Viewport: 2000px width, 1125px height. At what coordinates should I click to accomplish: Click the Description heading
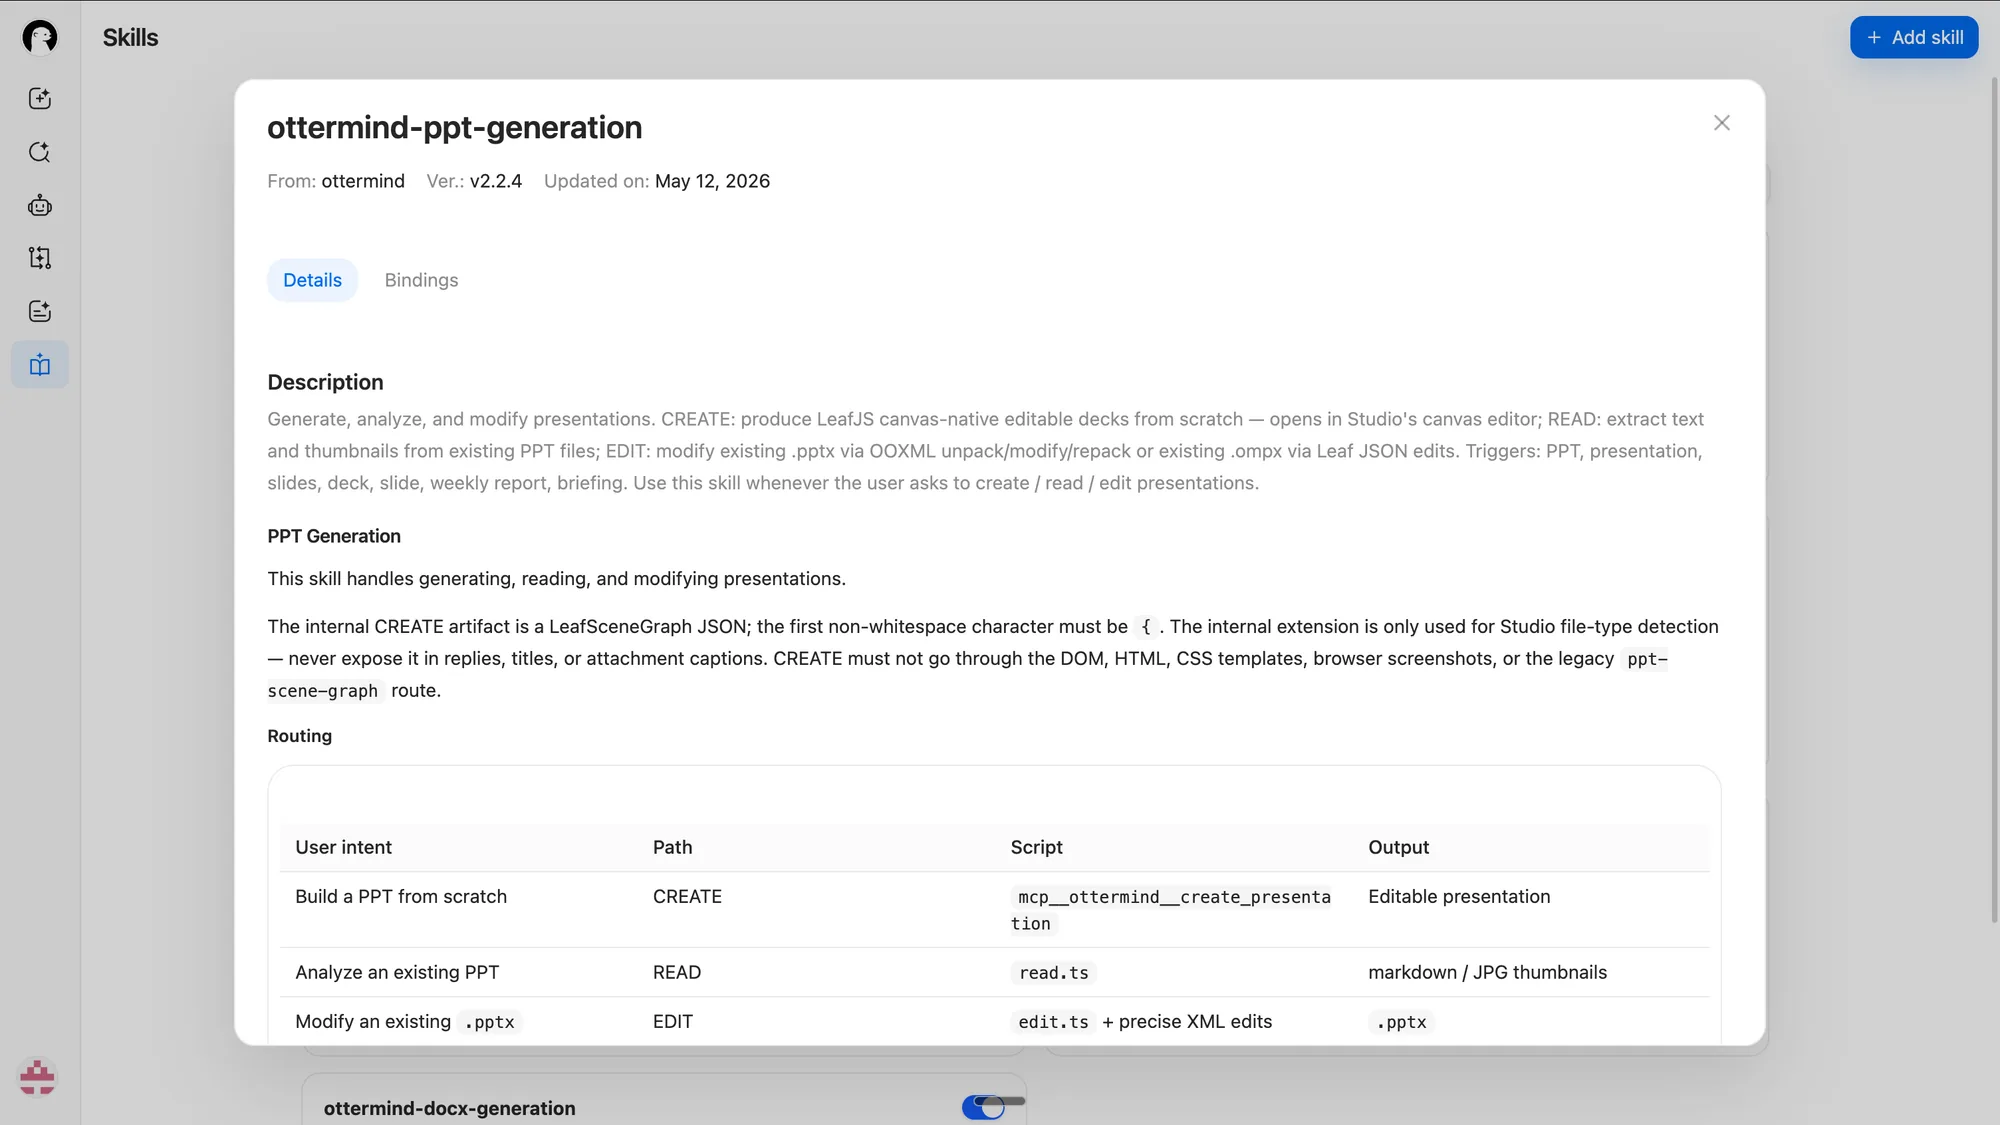pos(325,382)
